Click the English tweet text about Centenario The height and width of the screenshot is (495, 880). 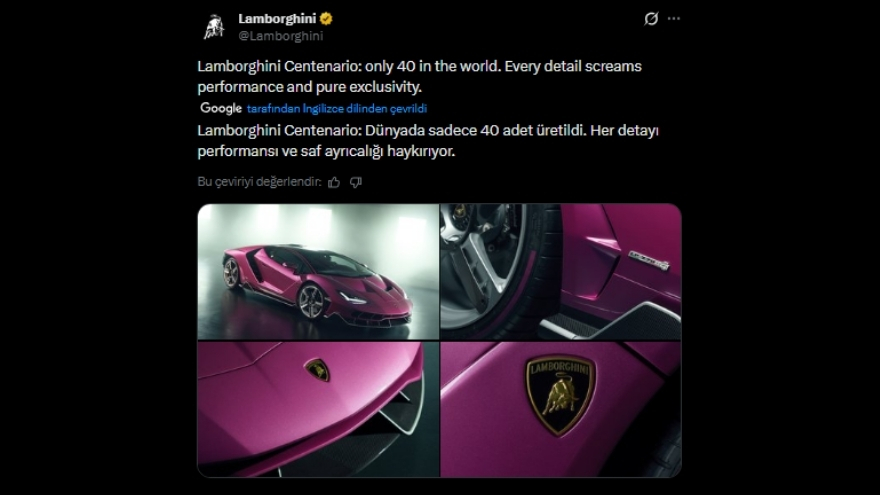click(419, 76)
